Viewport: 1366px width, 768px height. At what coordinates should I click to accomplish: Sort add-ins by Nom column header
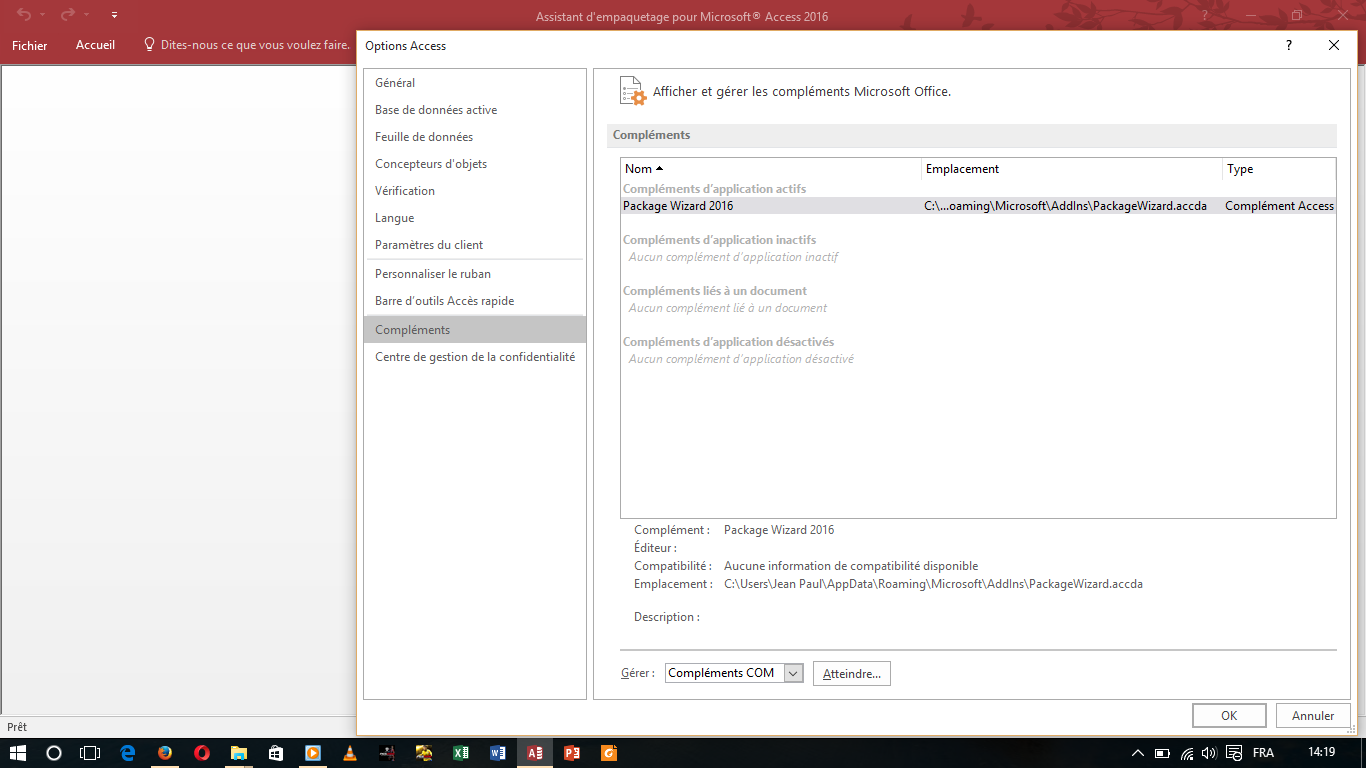pyautogui.click(x=771, y=169)
